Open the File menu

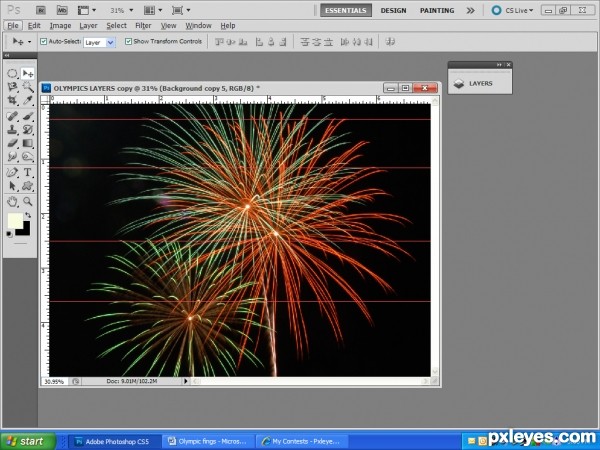pos(13,26)
